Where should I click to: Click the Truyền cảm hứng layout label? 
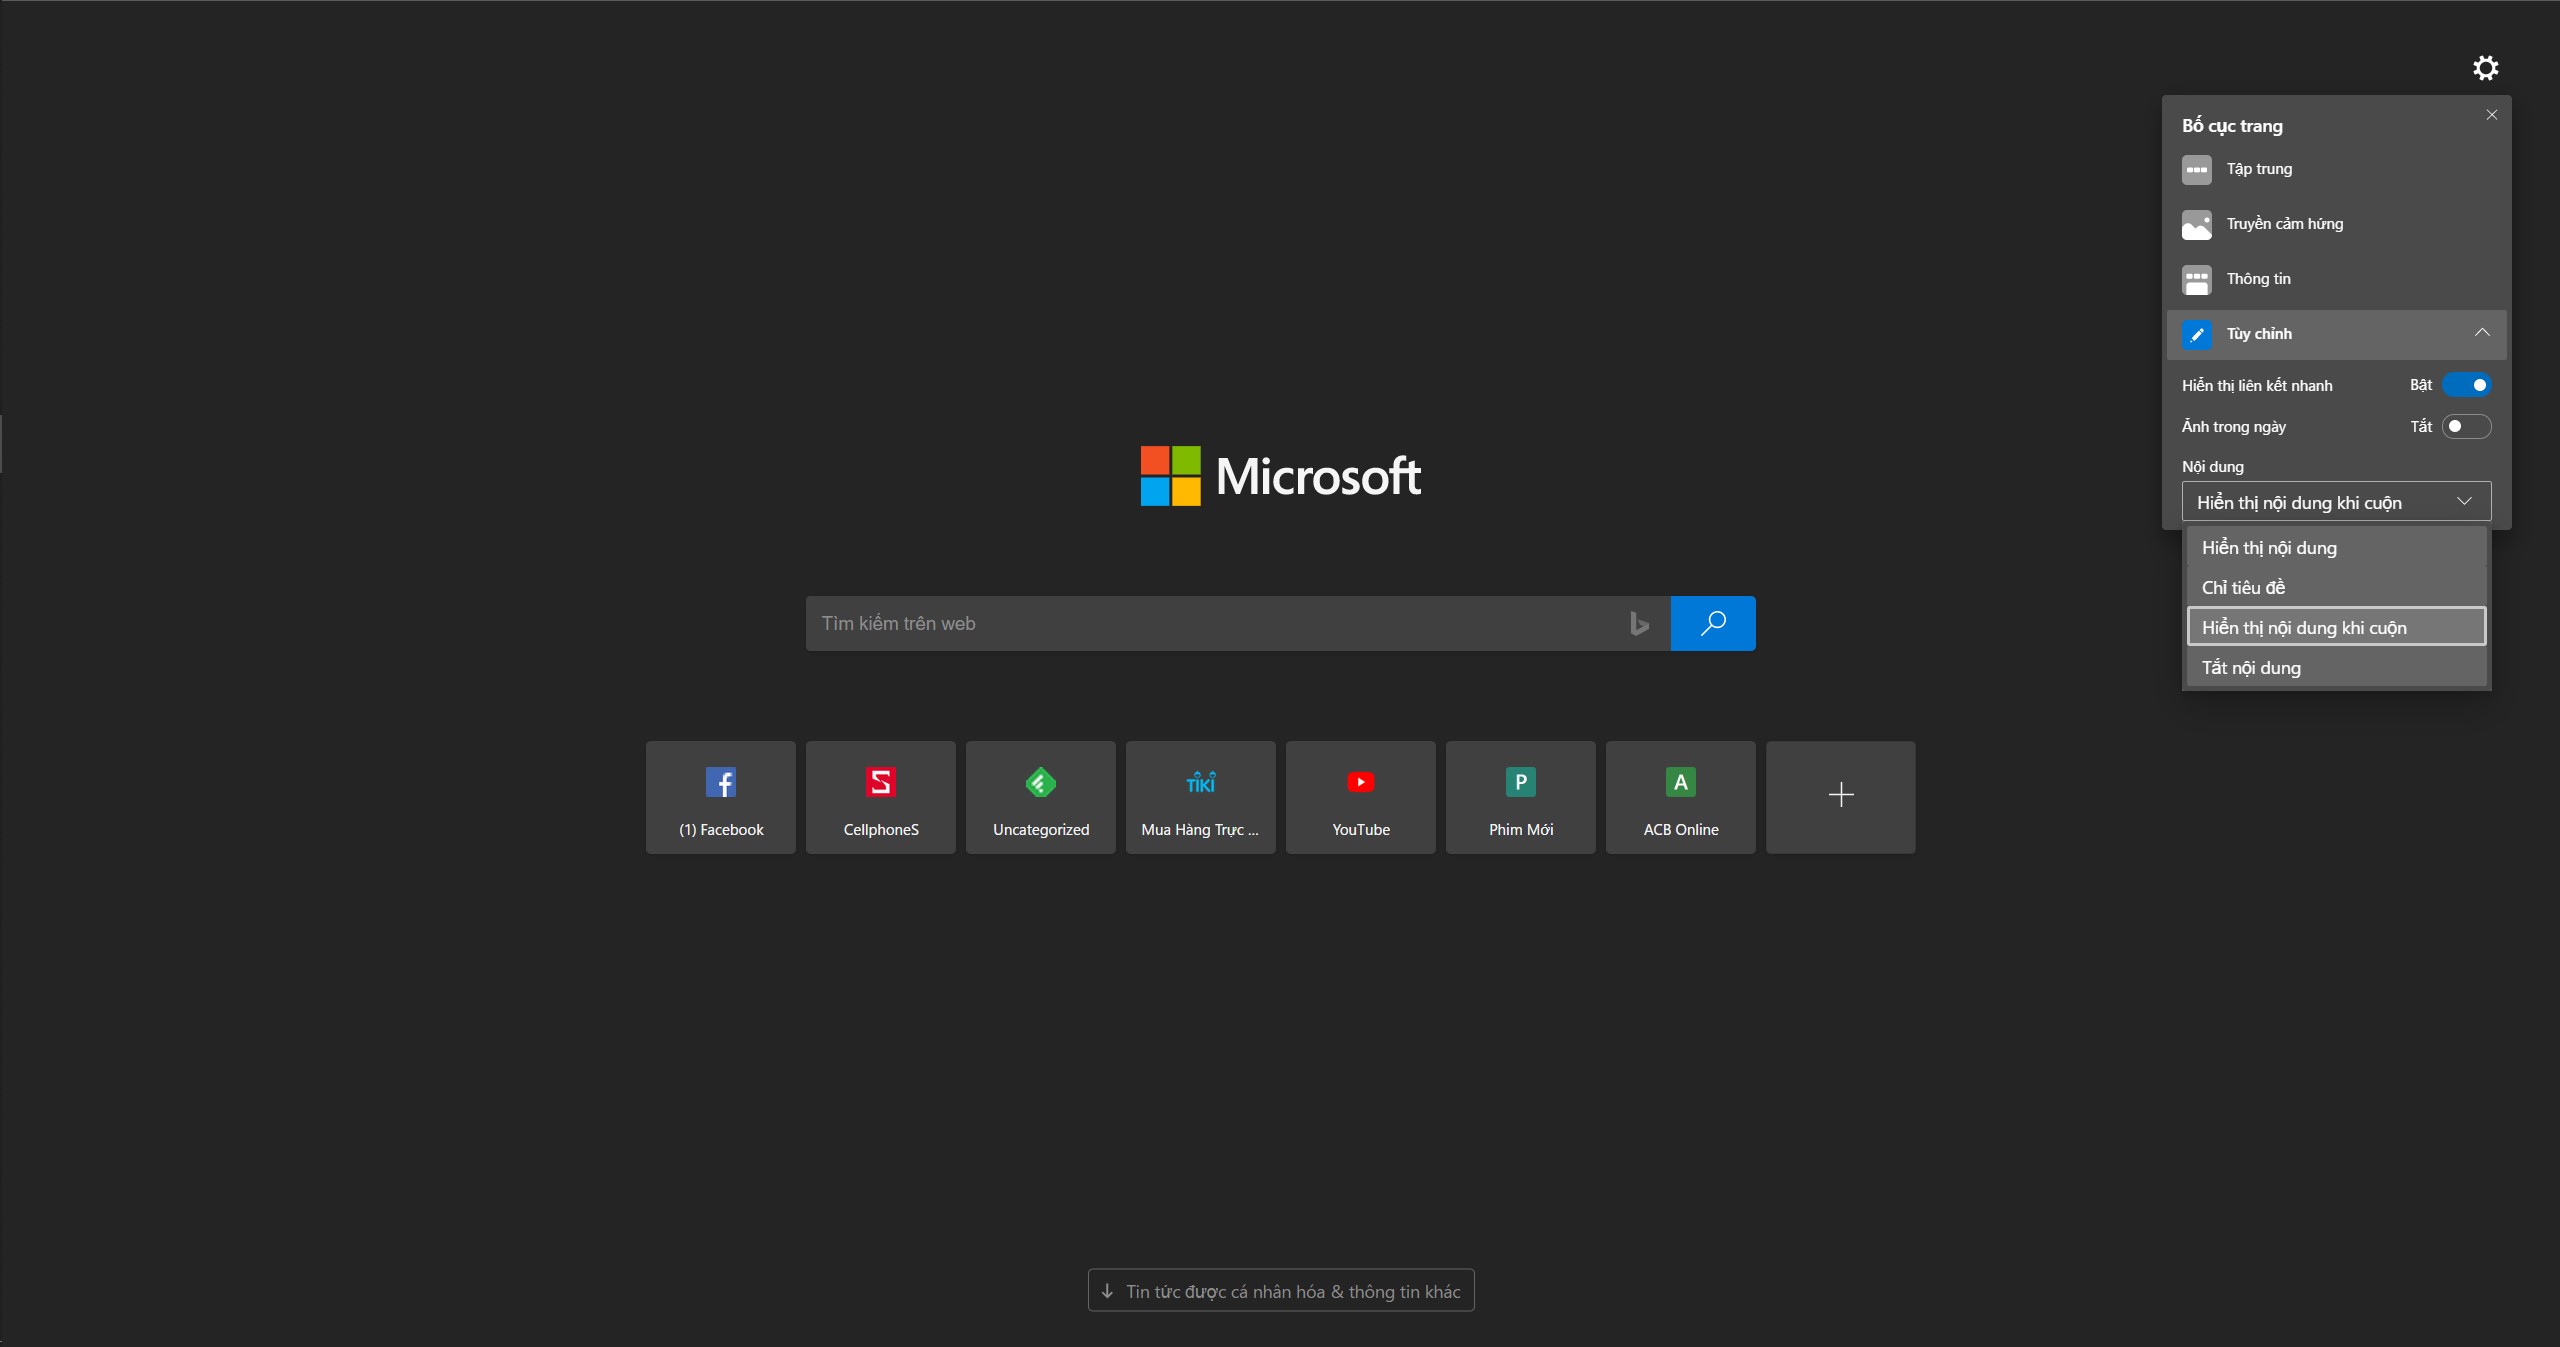(x=2285, y=224)
